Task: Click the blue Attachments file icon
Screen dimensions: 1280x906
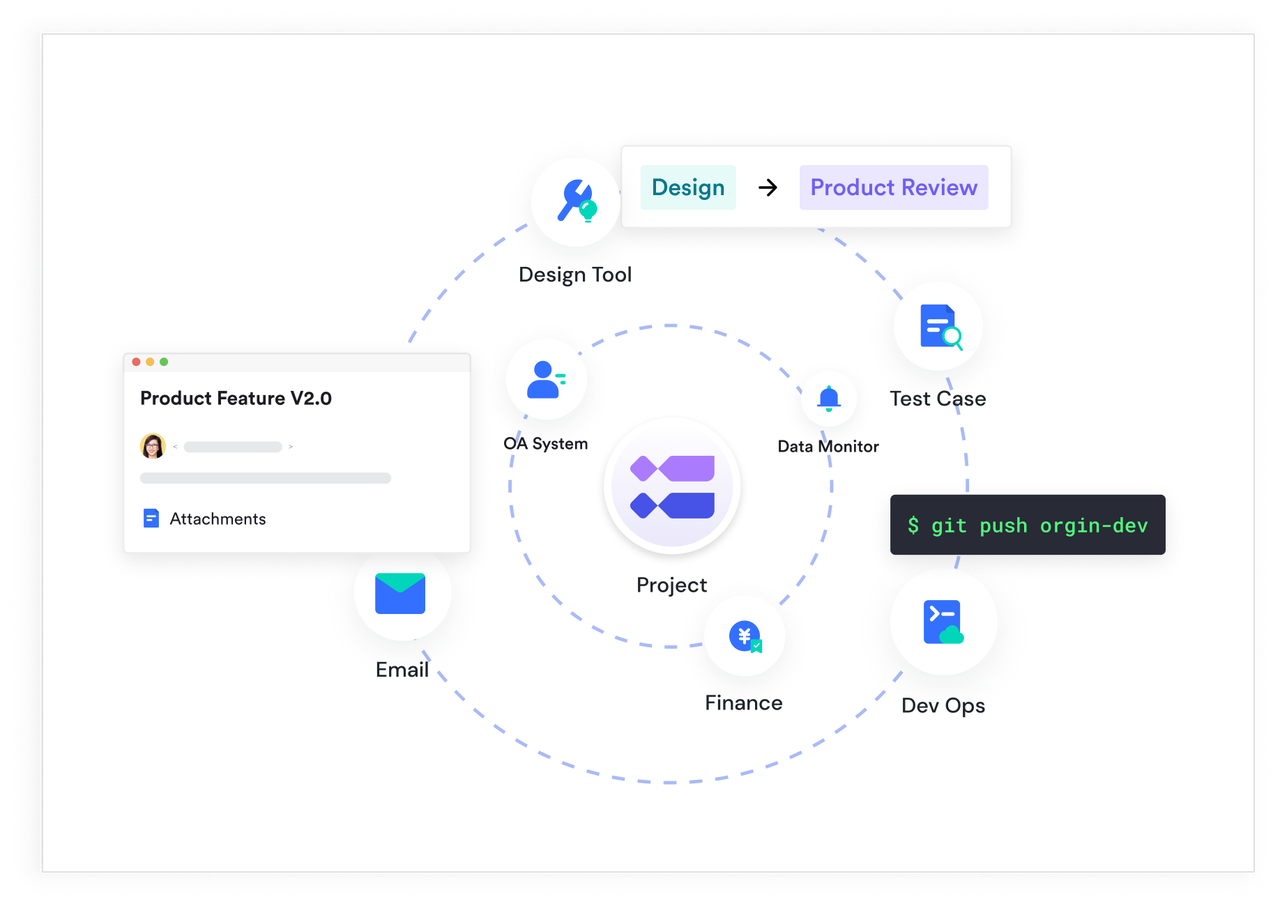Action: tap(151, 518)
